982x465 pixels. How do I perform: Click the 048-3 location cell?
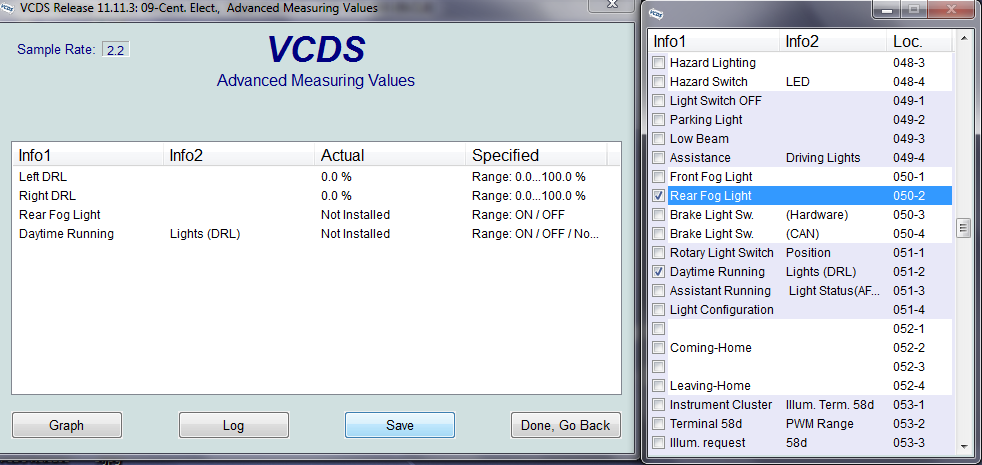point(908,63)
